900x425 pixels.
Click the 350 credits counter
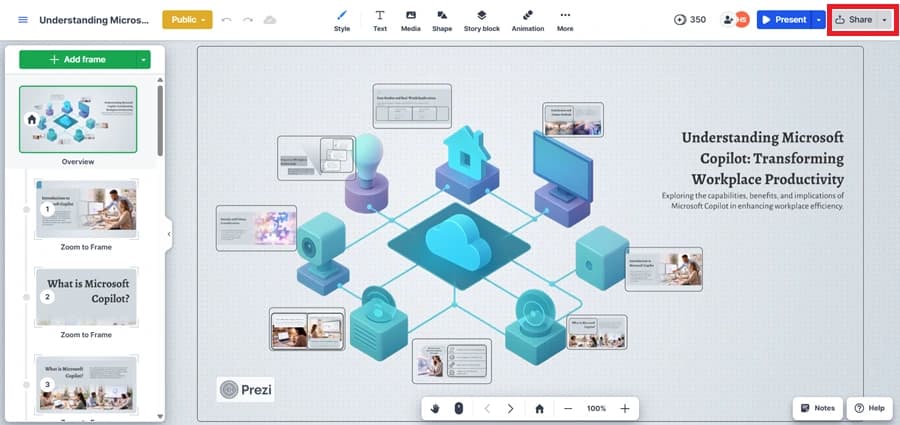690,20
